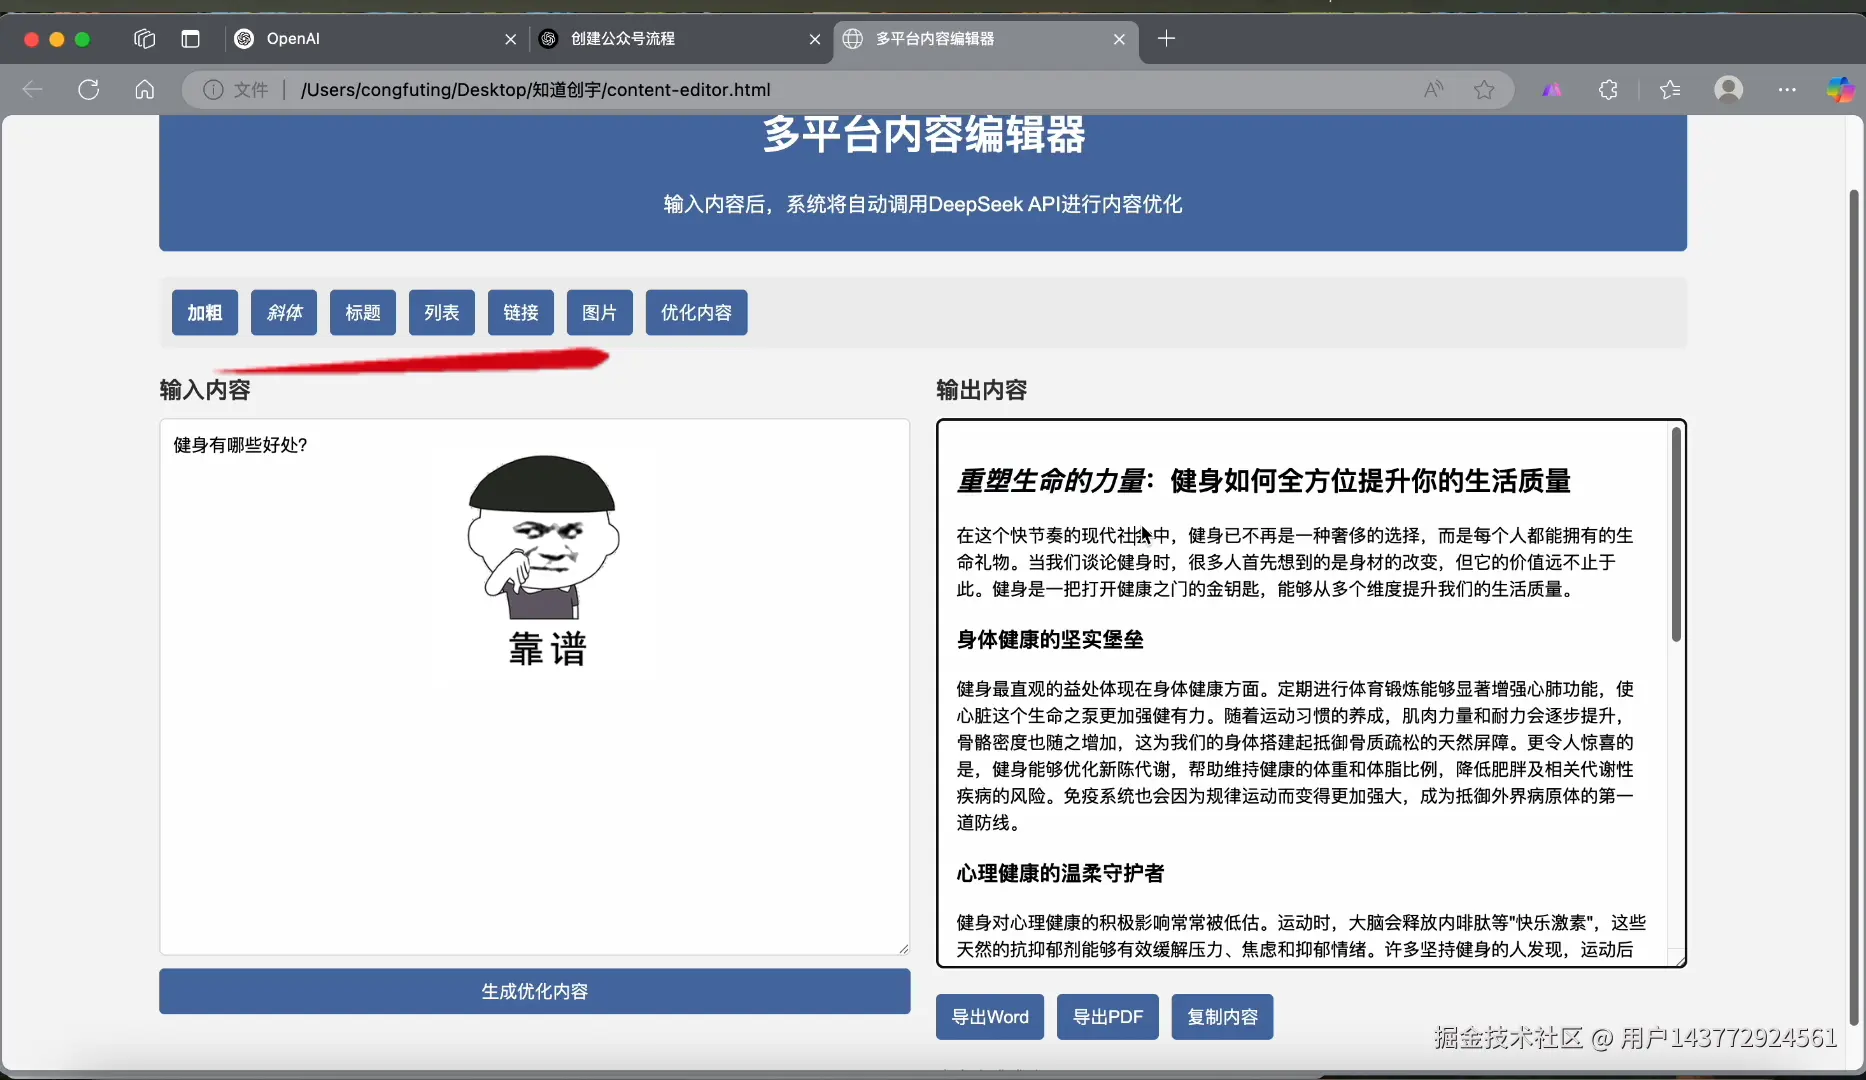This screenshot has width=1866, height=1080.
Task: Go back to the previous page
Action: [x=31, y=89]
